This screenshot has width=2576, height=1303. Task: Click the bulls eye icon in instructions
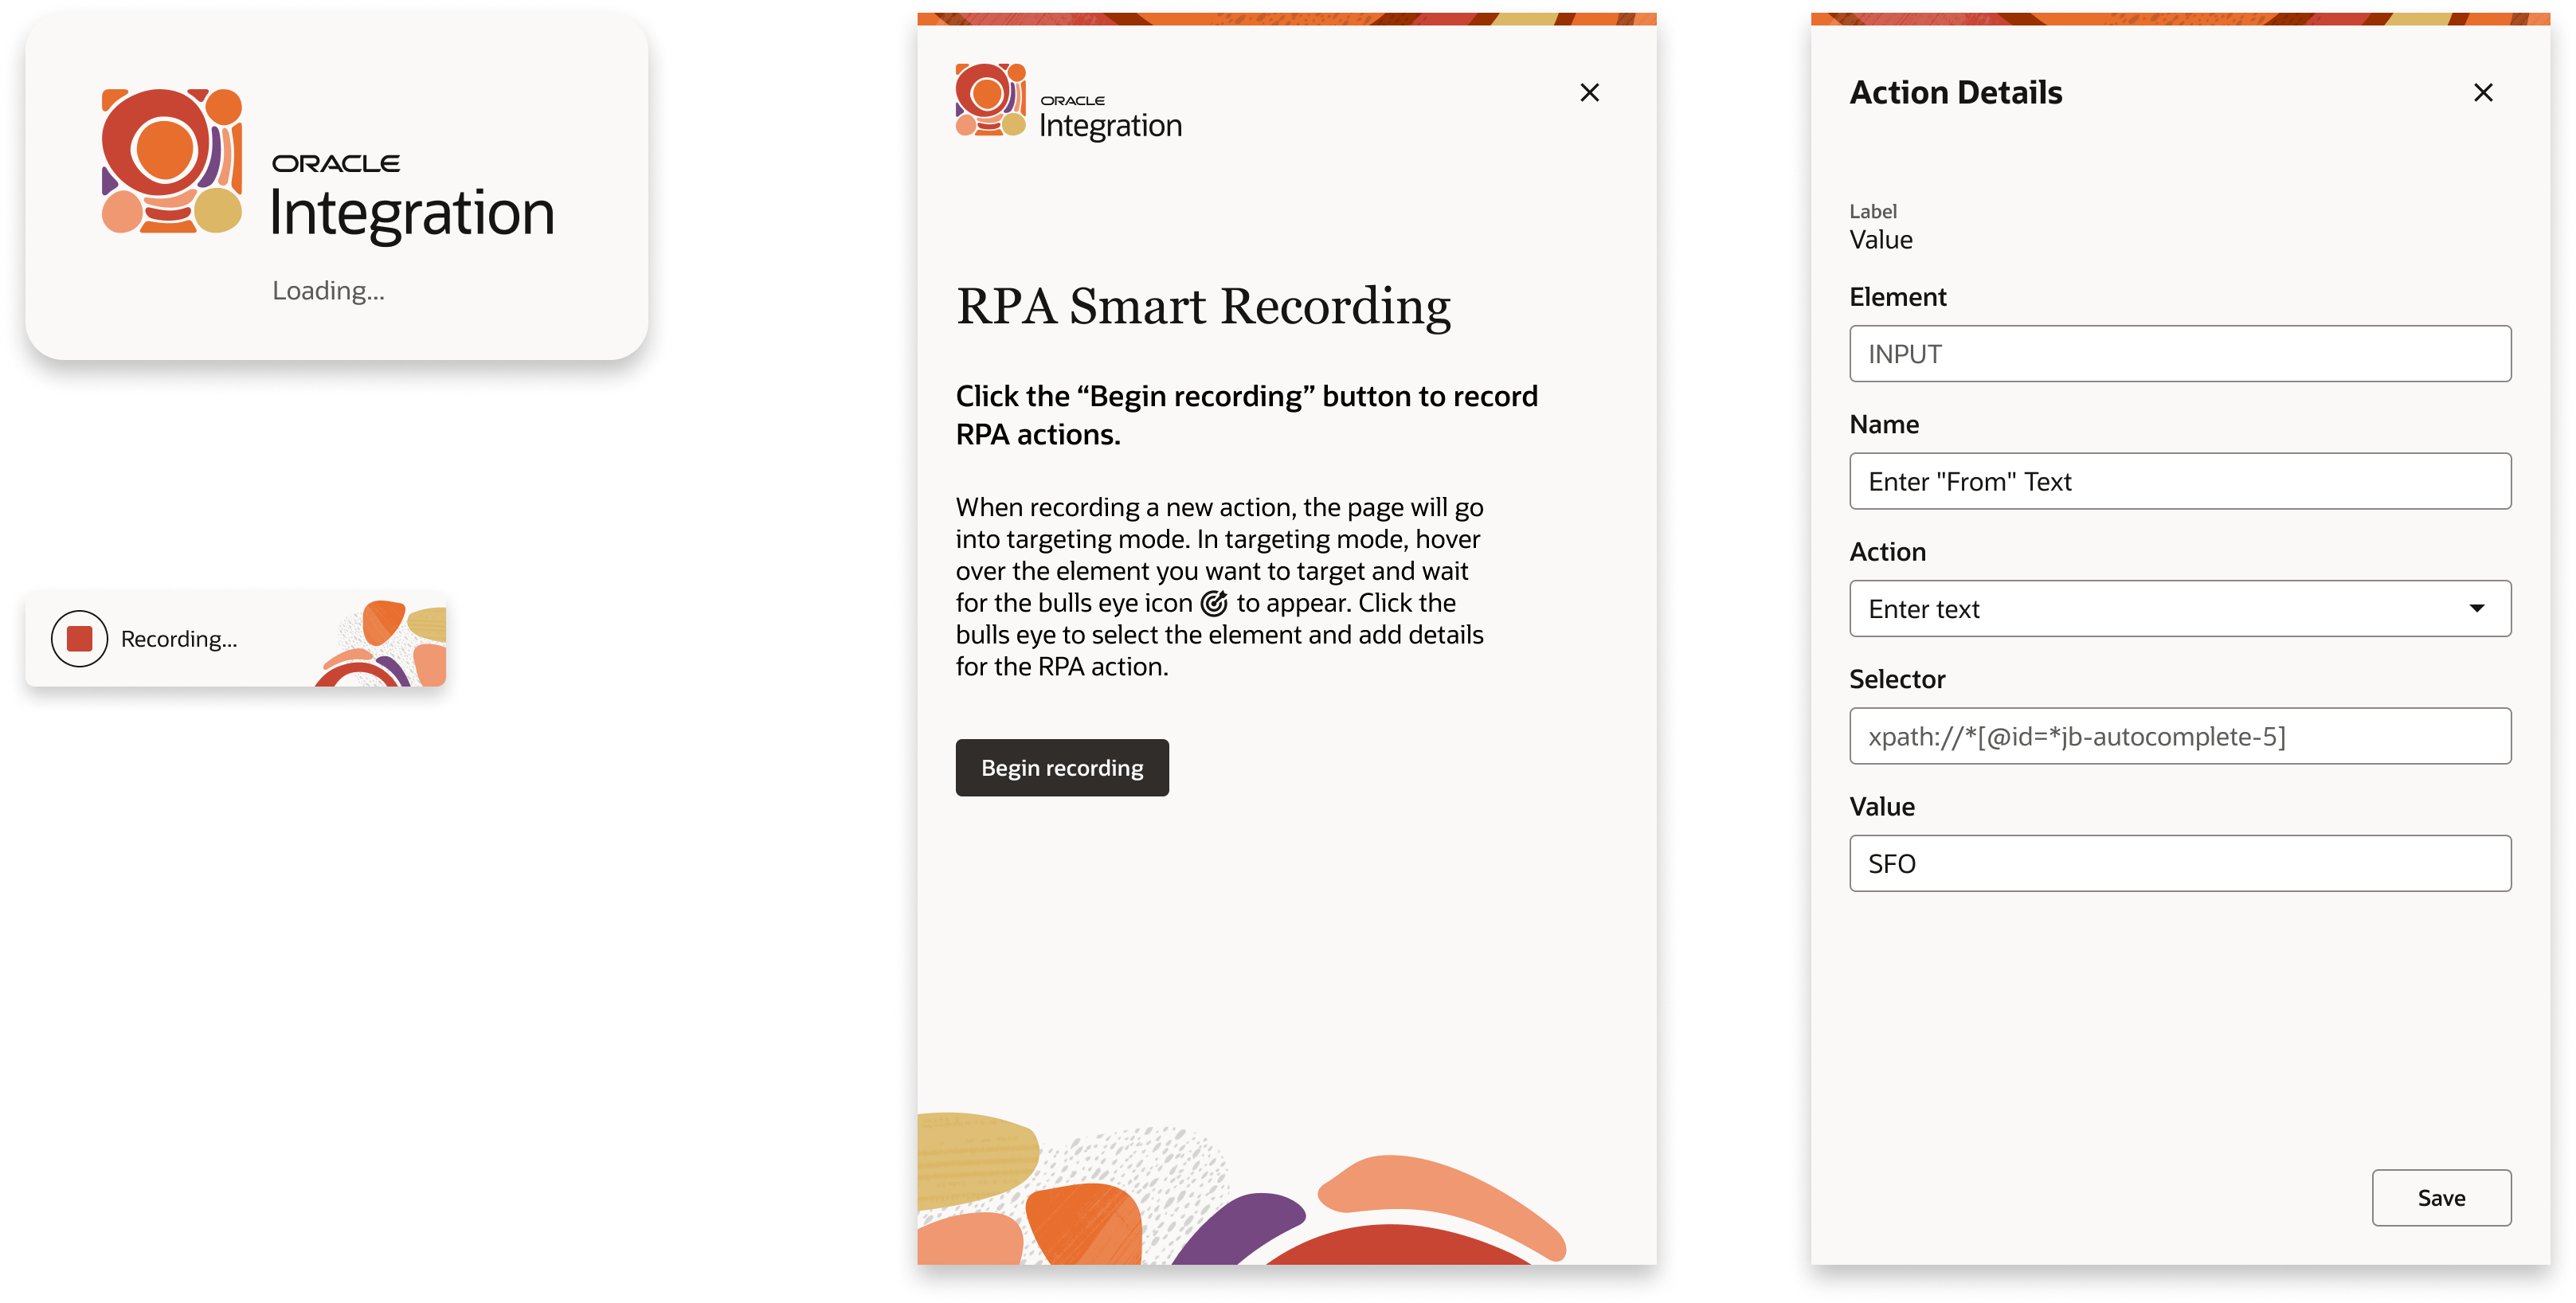click(1213, 603)
